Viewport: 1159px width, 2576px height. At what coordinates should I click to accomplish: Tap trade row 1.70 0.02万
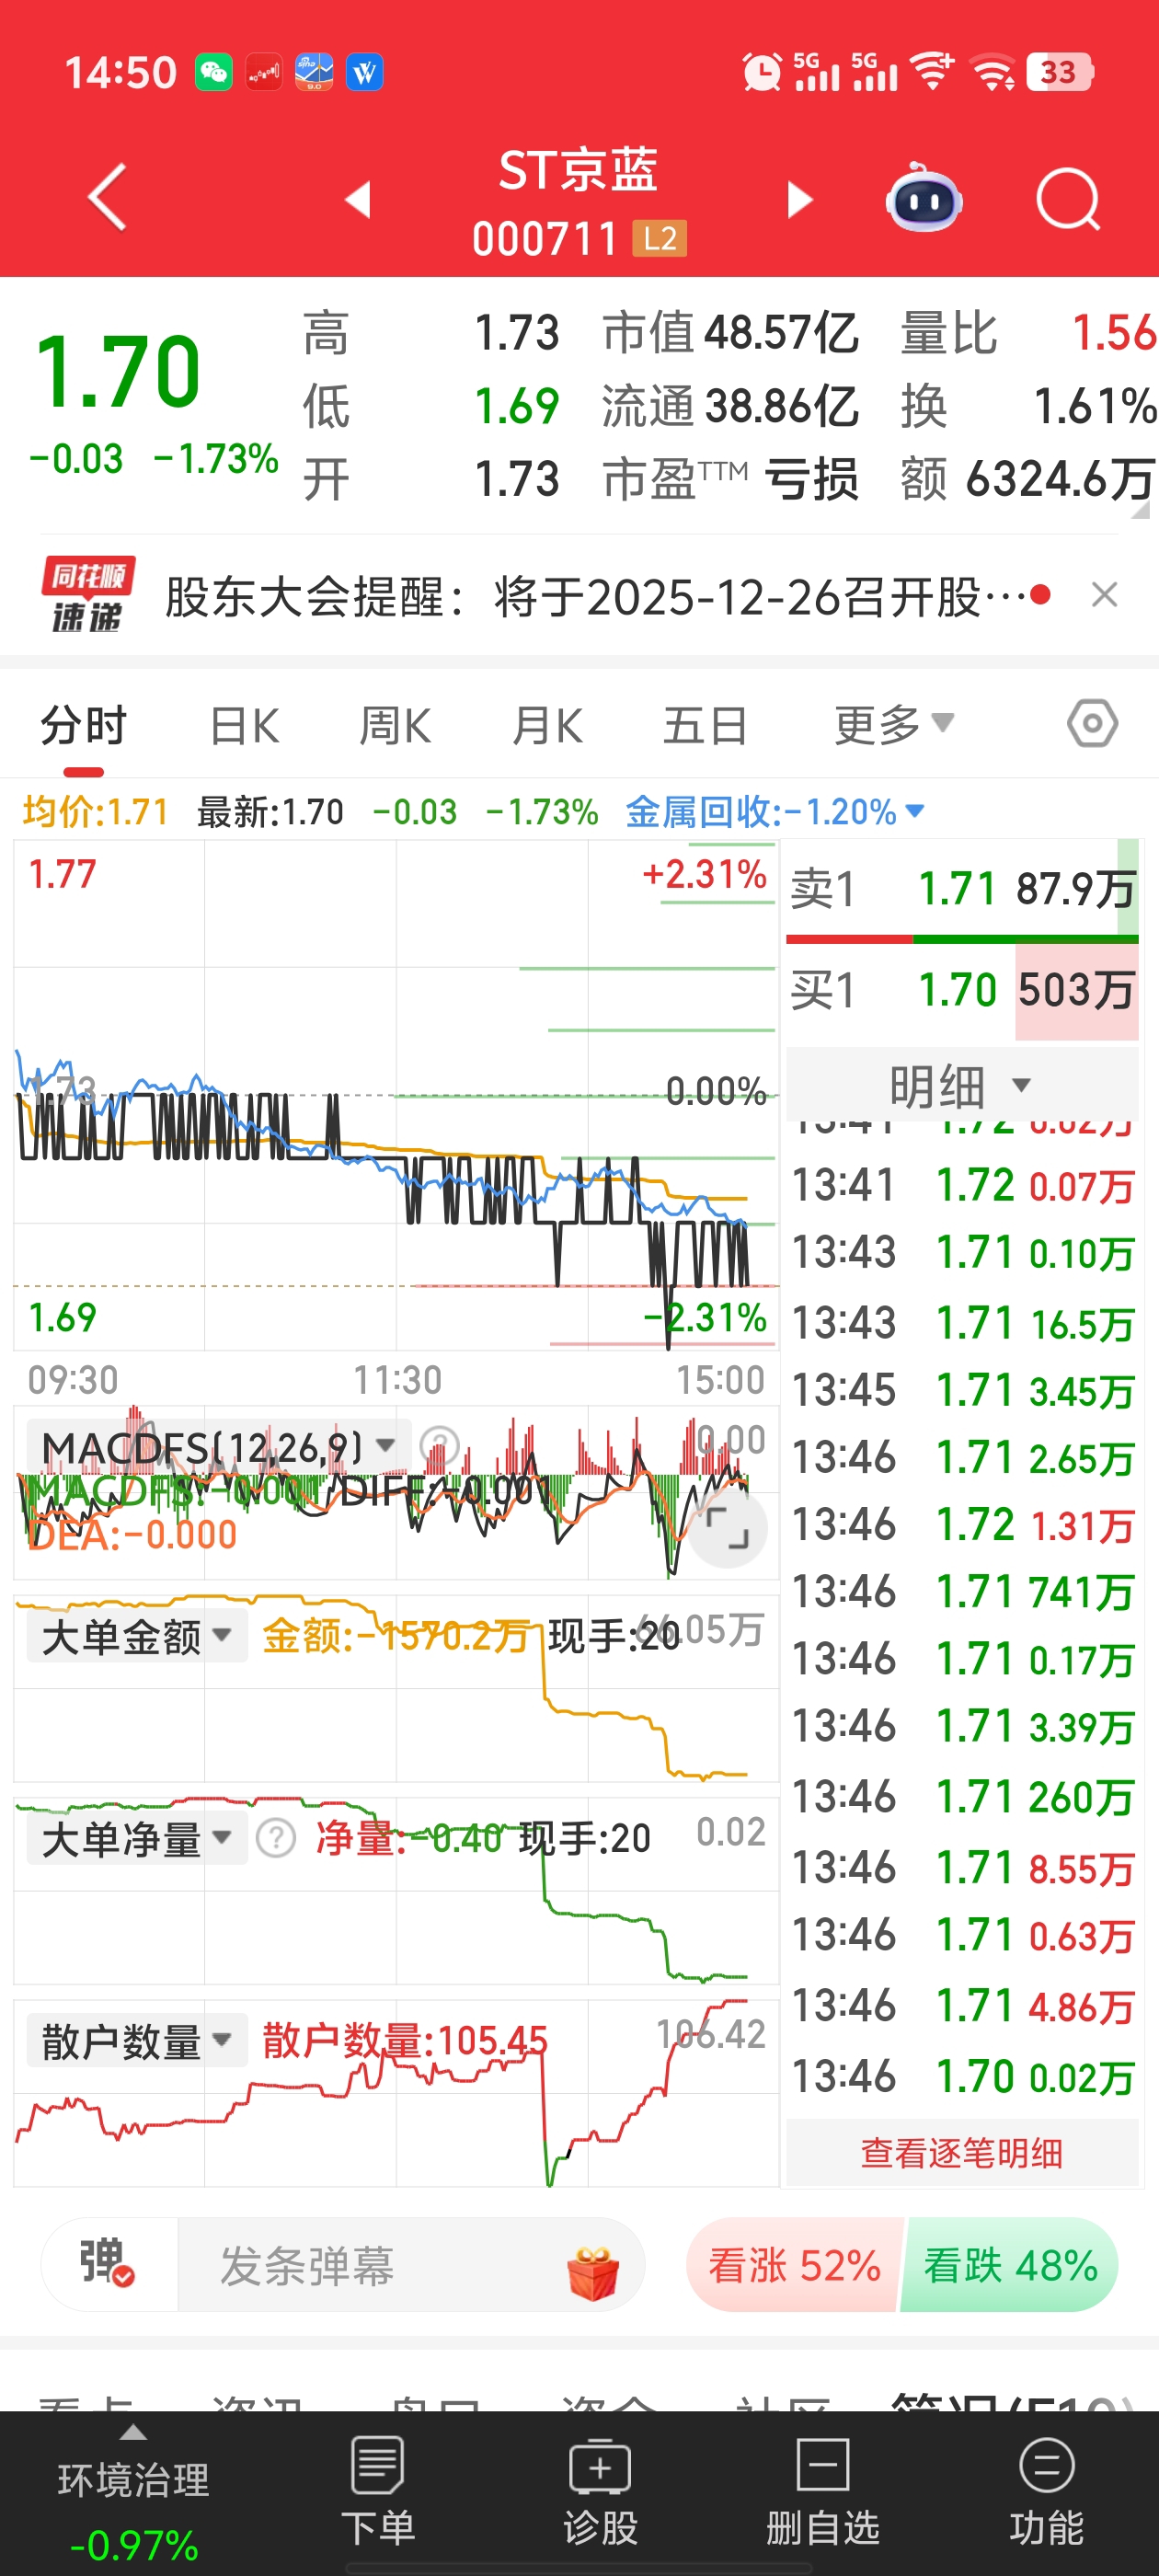[962, 2076]
